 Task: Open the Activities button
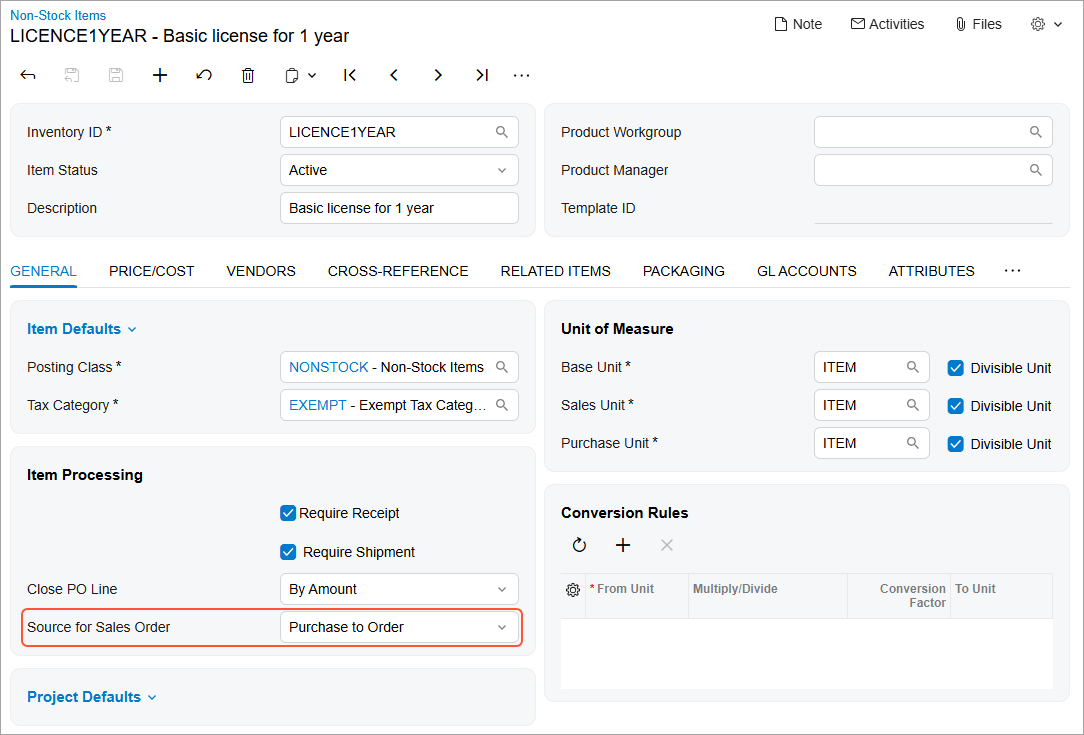887,24
